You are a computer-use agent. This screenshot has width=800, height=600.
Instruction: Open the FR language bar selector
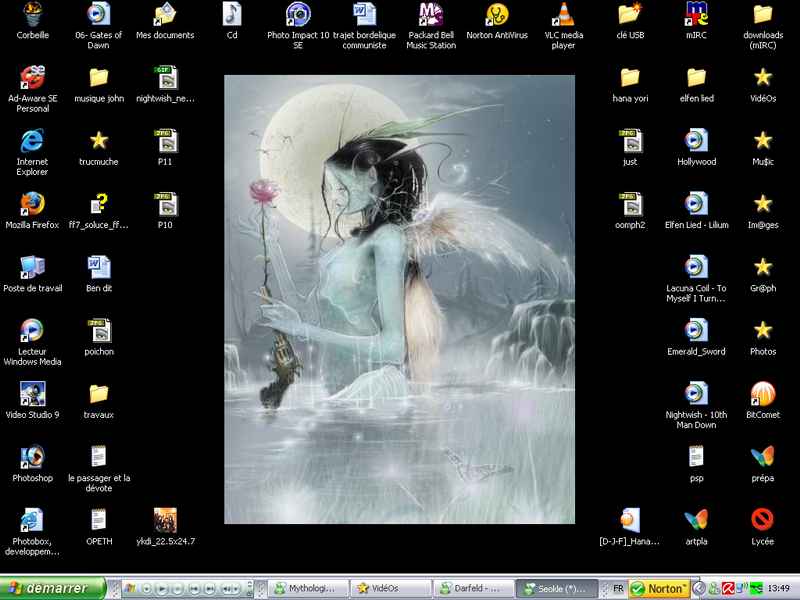coord(618,588)
